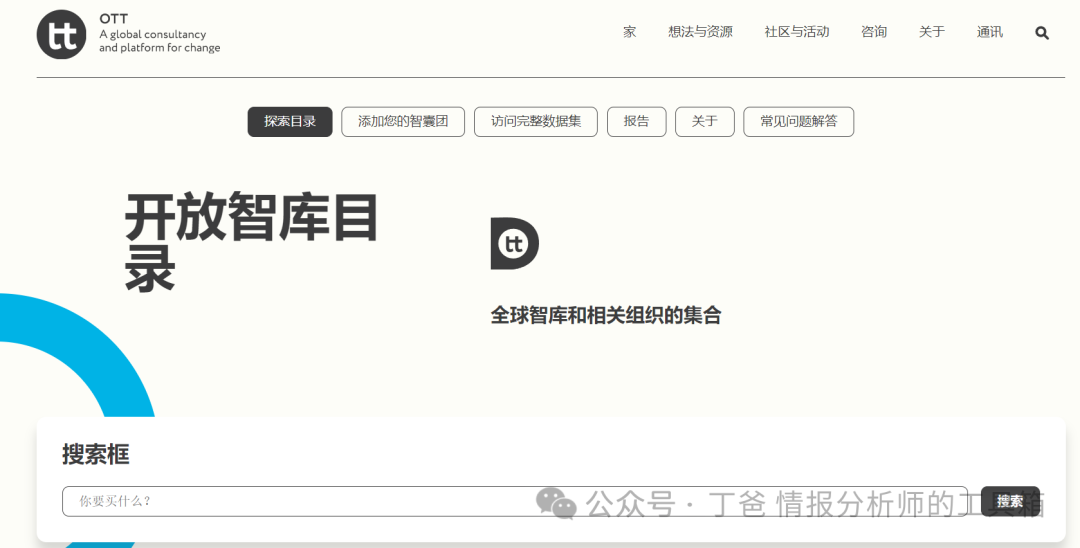Open 访问完整数据集 pill button
Screen dimensions: 1080x548
(536, 122)
